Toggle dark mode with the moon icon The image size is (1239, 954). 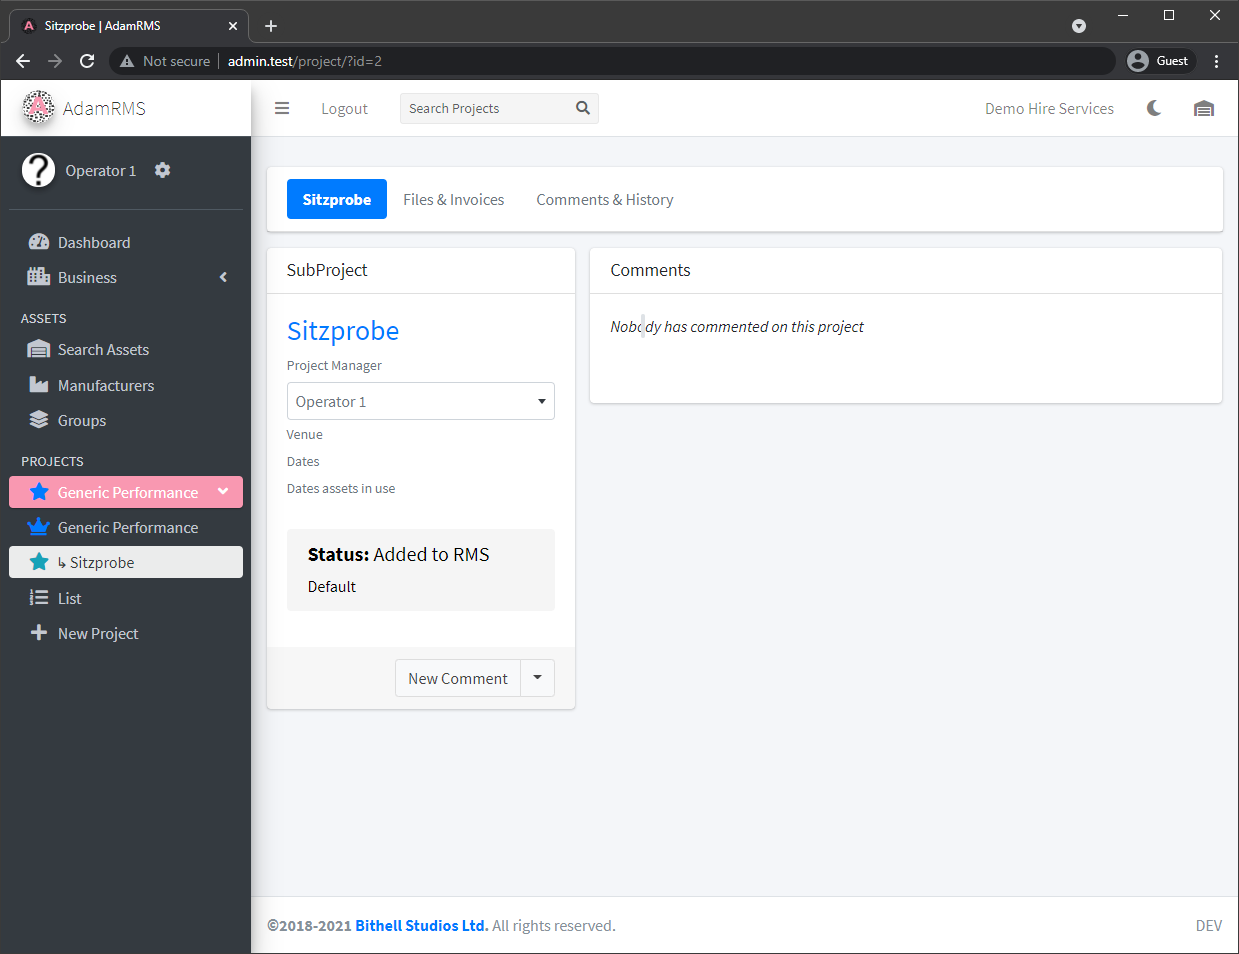click(x=1154, y=108)
